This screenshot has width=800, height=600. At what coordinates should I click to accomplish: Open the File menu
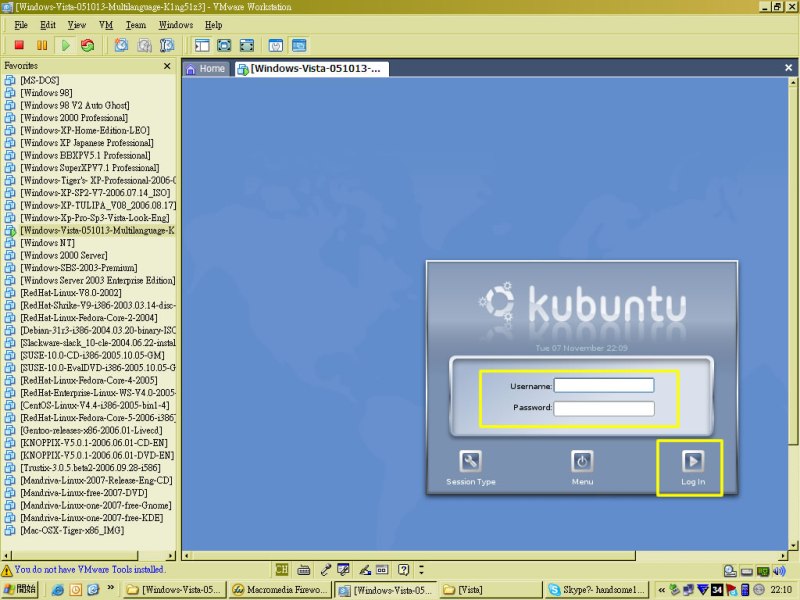click(21, 25)
